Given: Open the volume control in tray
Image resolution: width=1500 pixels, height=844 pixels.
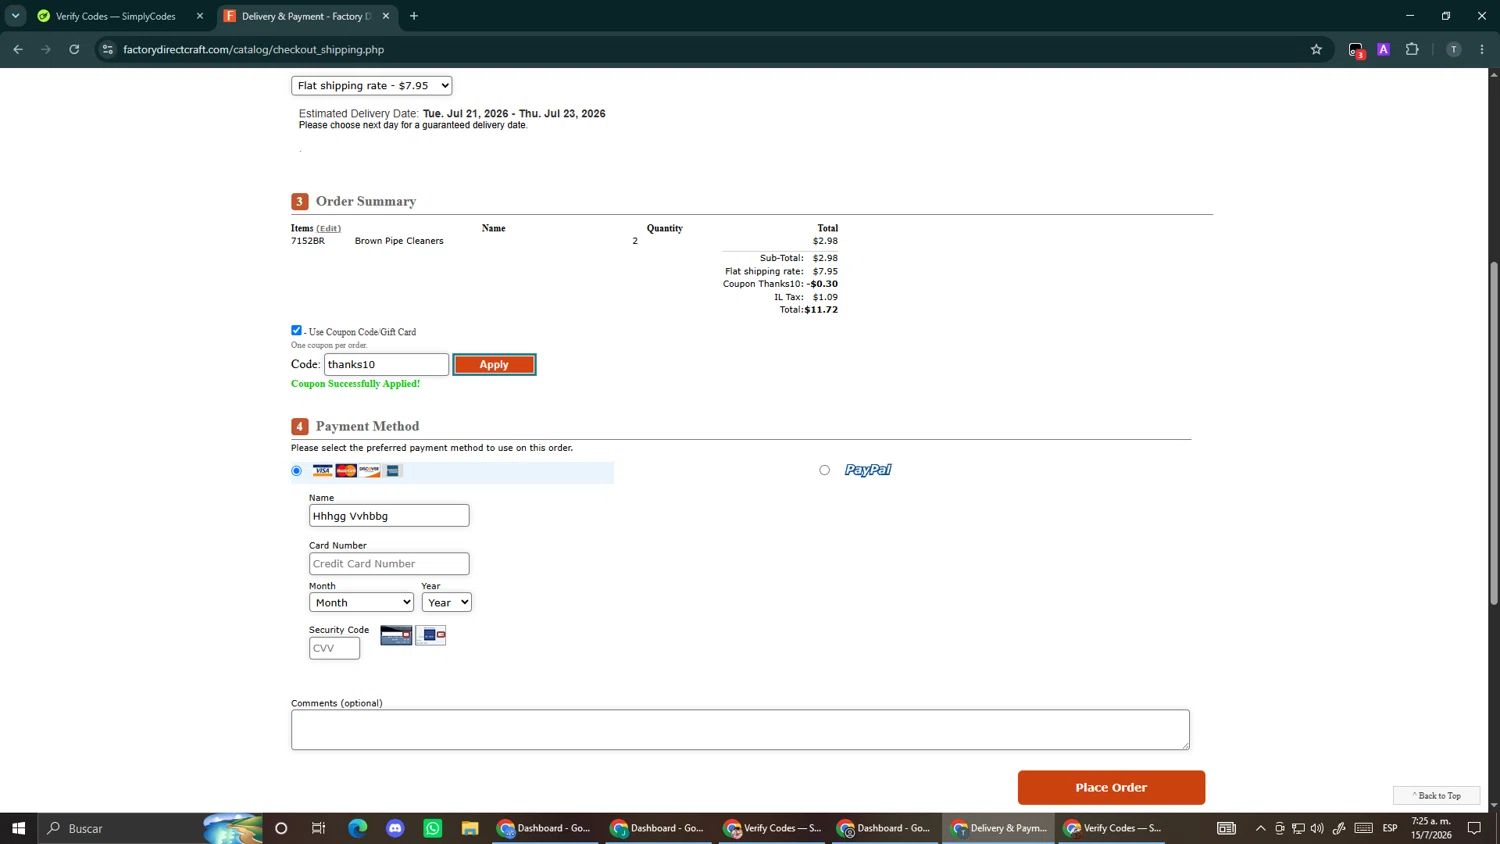Looking at the screenshot, I should click(x=1317, y=828).
